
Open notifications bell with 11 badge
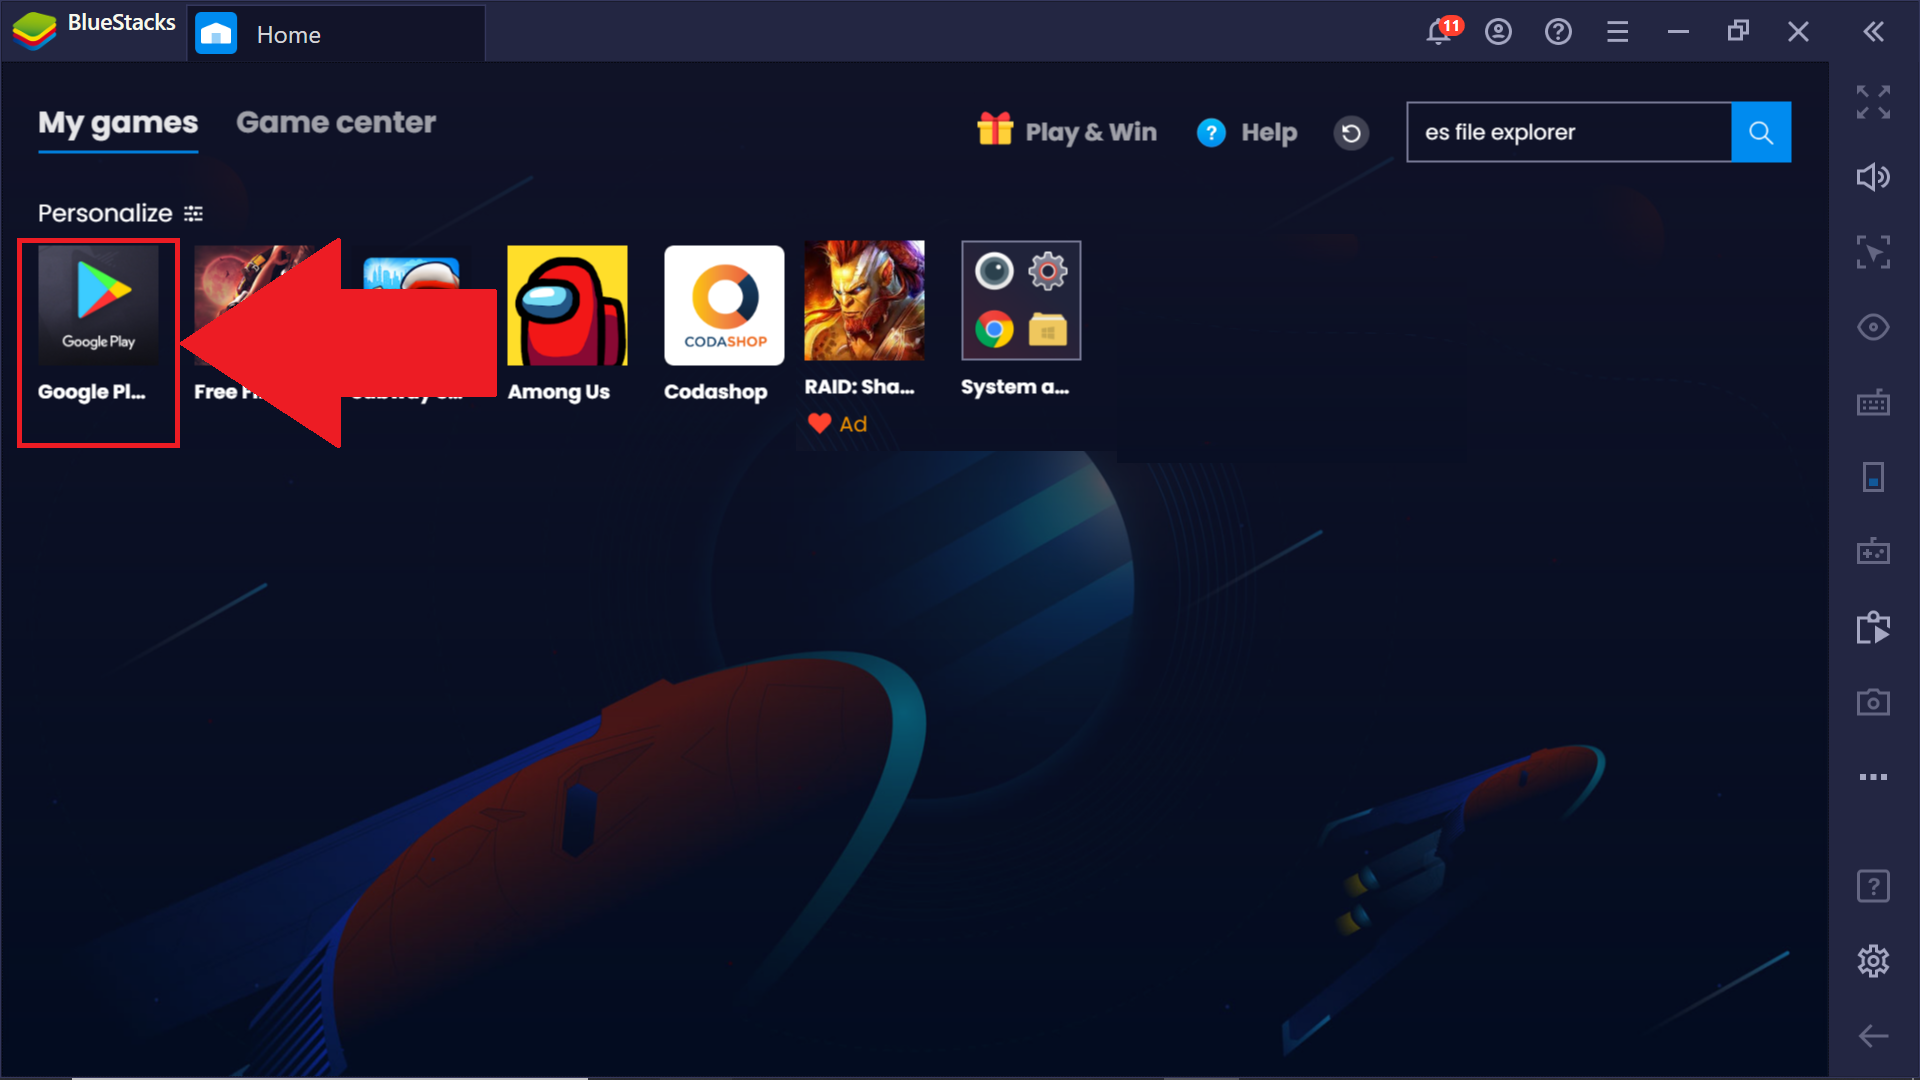(x=1441, y=31)
